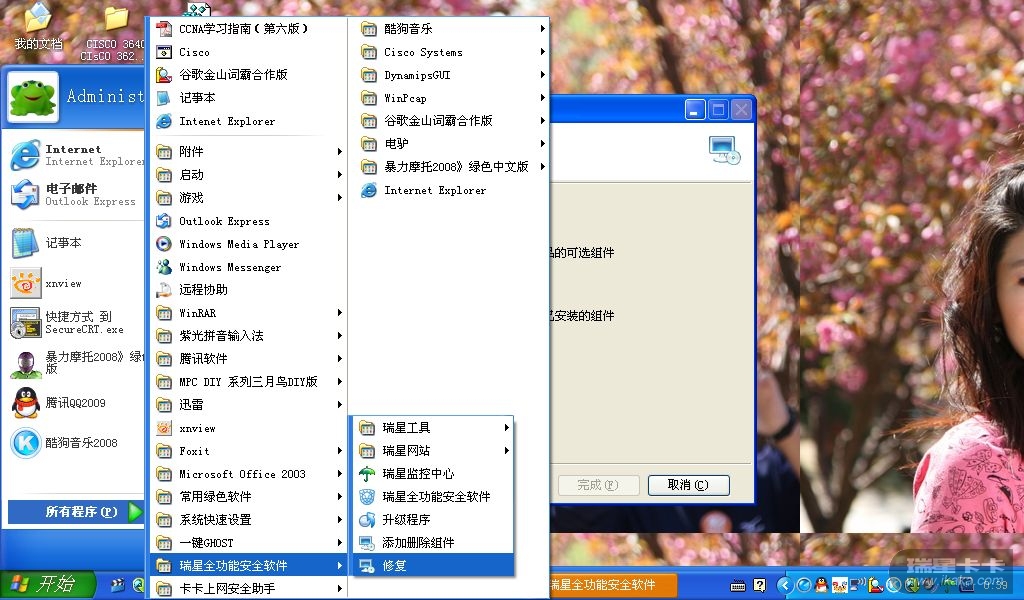Expand hidden tray icons arrow
Image resolution: width=1024 pixels, height=600 pixels.
[x=785, y=586]
